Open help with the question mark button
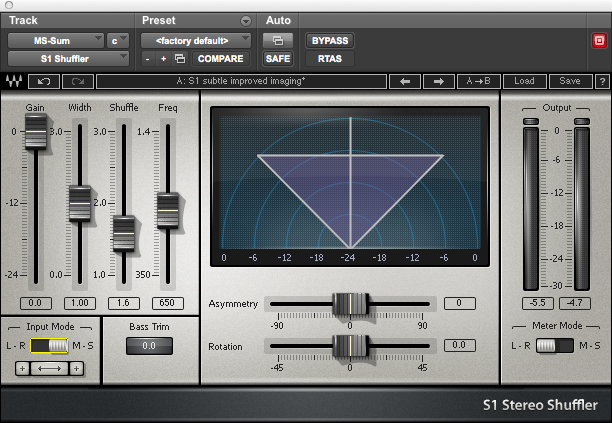This screenshot has width=612, height=423. [602, 82]
